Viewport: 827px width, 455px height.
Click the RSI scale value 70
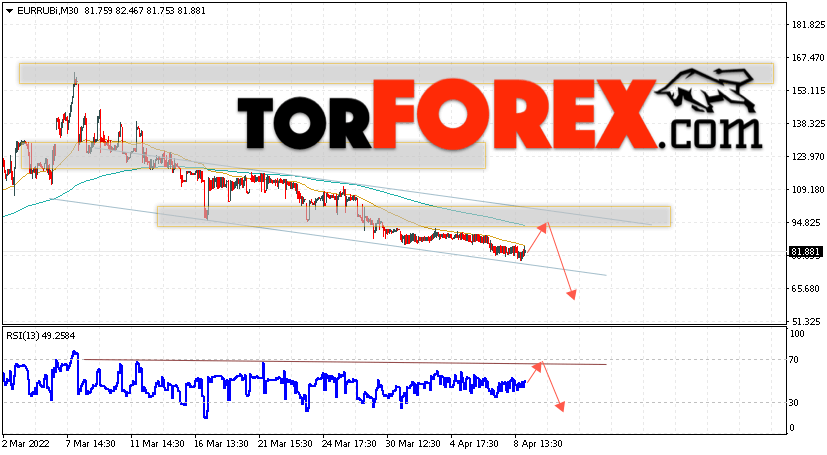(x=794, y=360)
